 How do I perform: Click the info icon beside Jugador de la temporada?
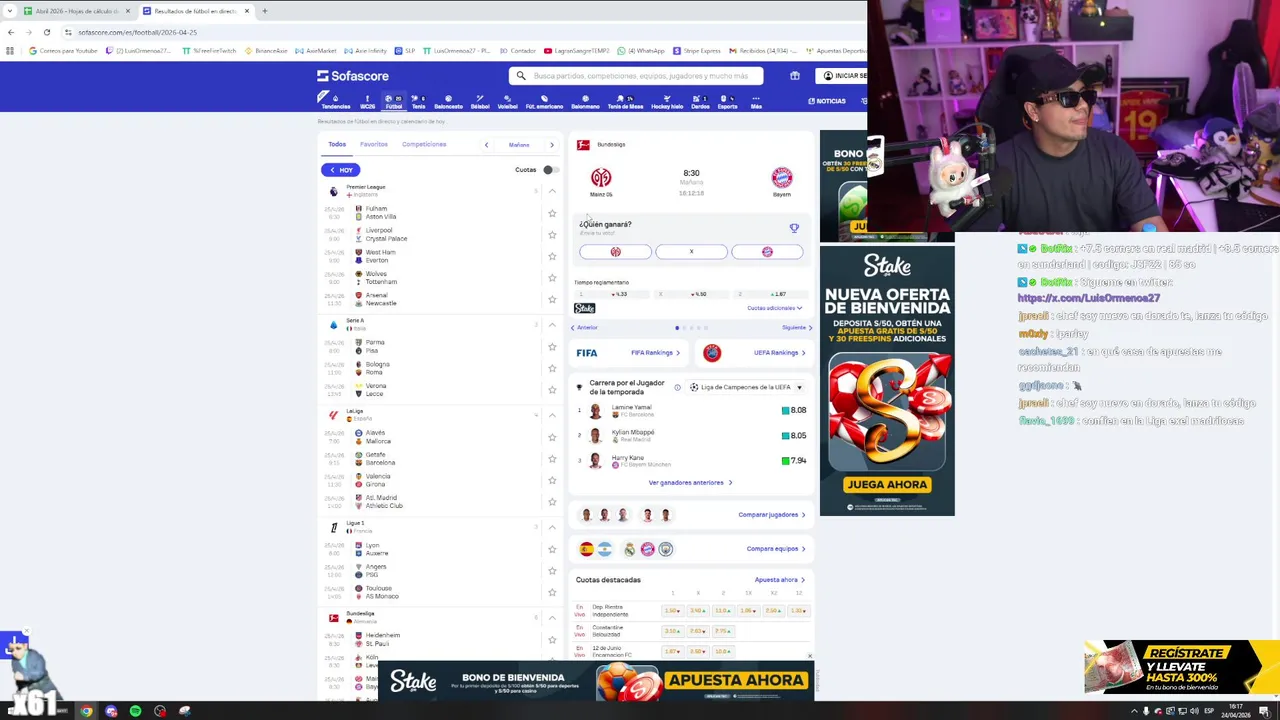coord(677,387)
